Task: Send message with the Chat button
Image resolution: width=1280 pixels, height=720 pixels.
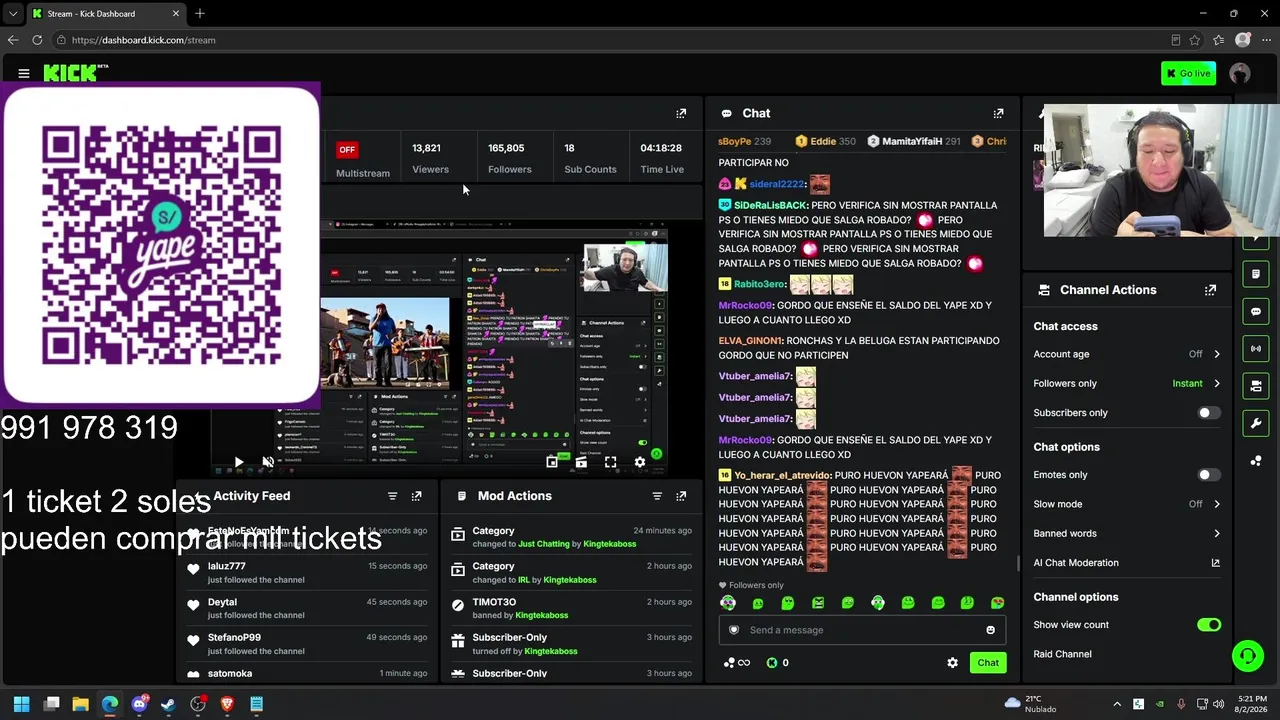Action: click(x=988, y=663)
